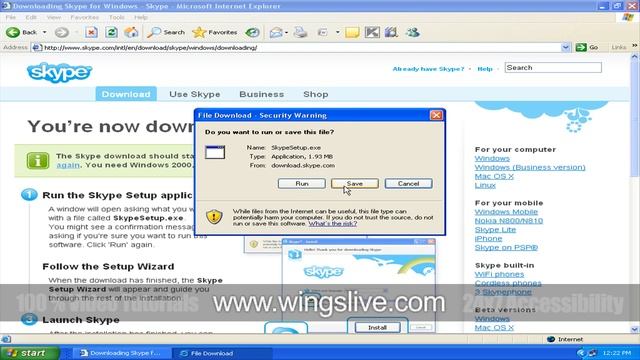Click the Go button beside the address bar
Image resolution: width=640 pixels, height=360 pixels.
coord(587,47)
